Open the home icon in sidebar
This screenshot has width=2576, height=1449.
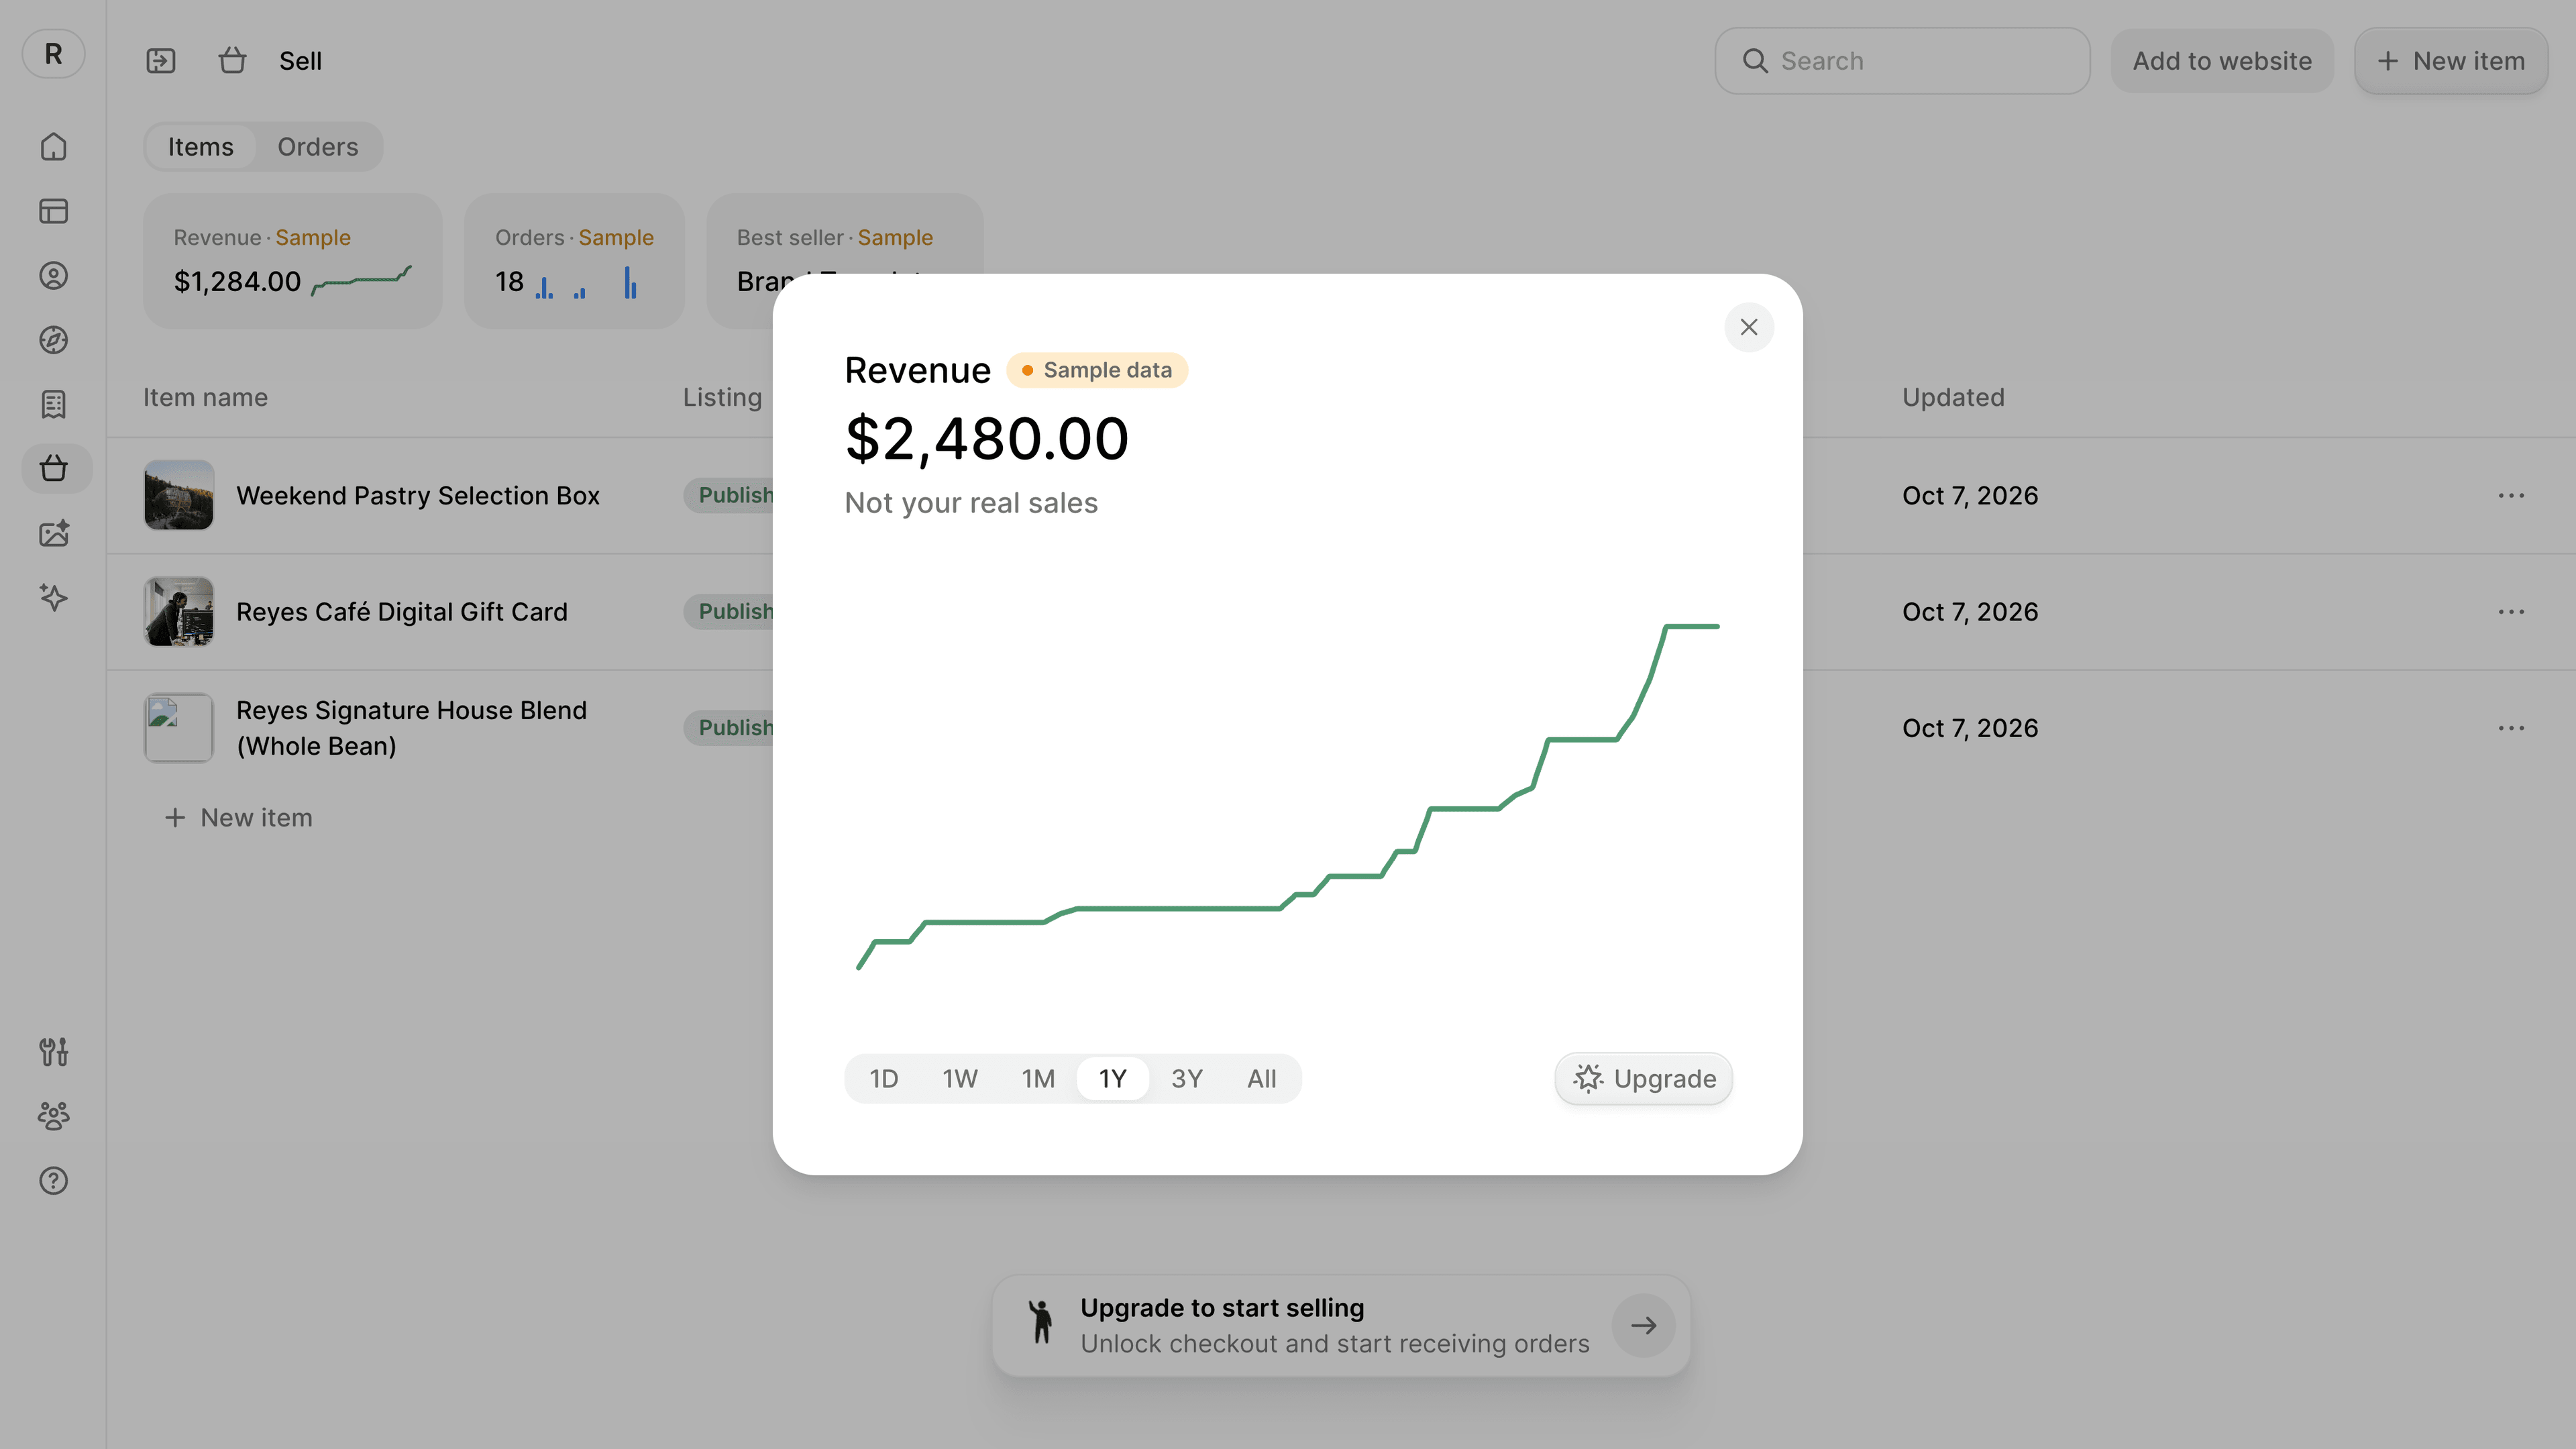tap(53, 147)
